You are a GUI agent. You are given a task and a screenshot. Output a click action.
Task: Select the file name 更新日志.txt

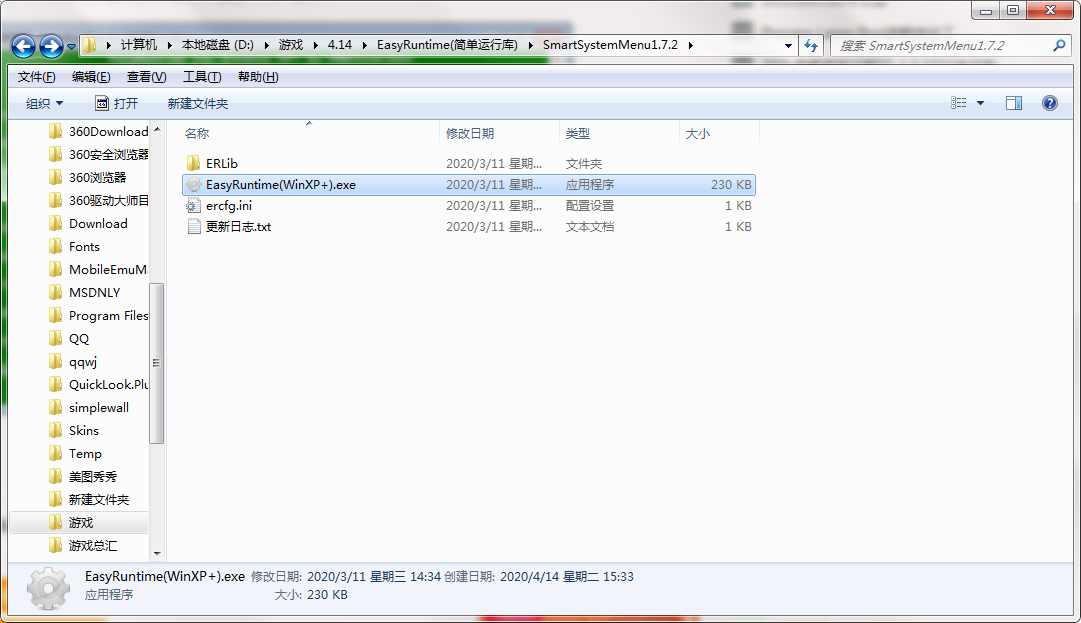239,227
